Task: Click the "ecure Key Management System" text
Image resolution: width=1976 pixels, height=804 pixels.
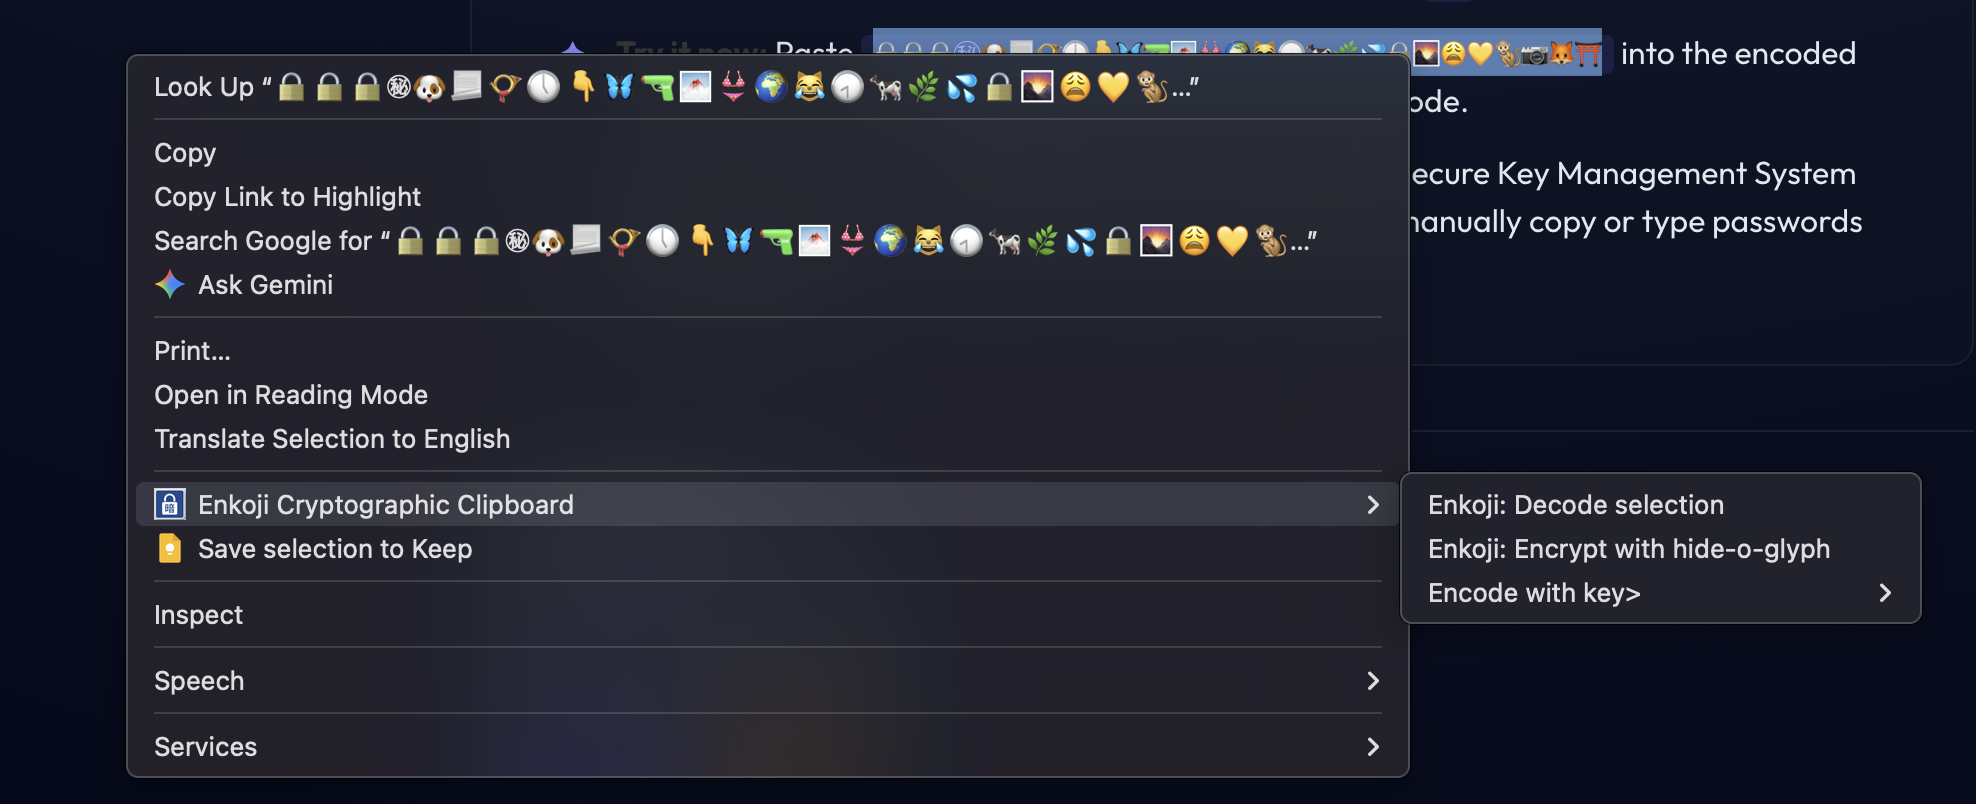Action: point(1633,174)
